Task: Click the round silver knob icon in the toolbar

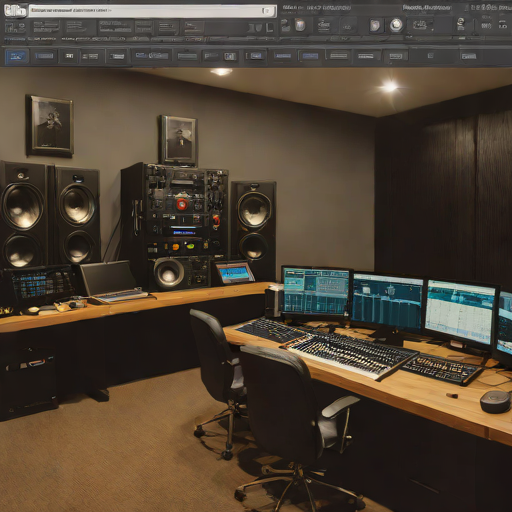Action: click(396, 25)
